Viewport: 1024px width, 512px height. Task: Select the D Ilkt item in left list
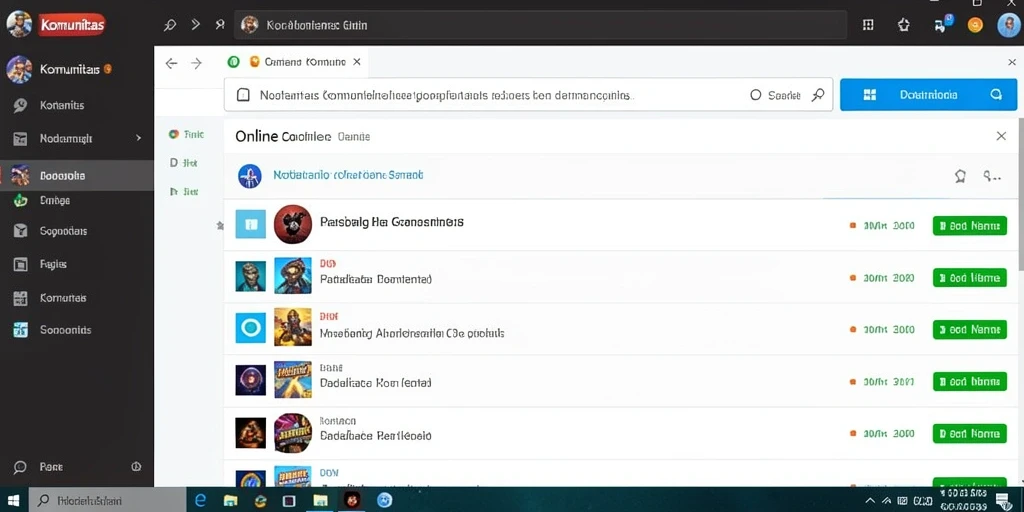coord(184,162)
